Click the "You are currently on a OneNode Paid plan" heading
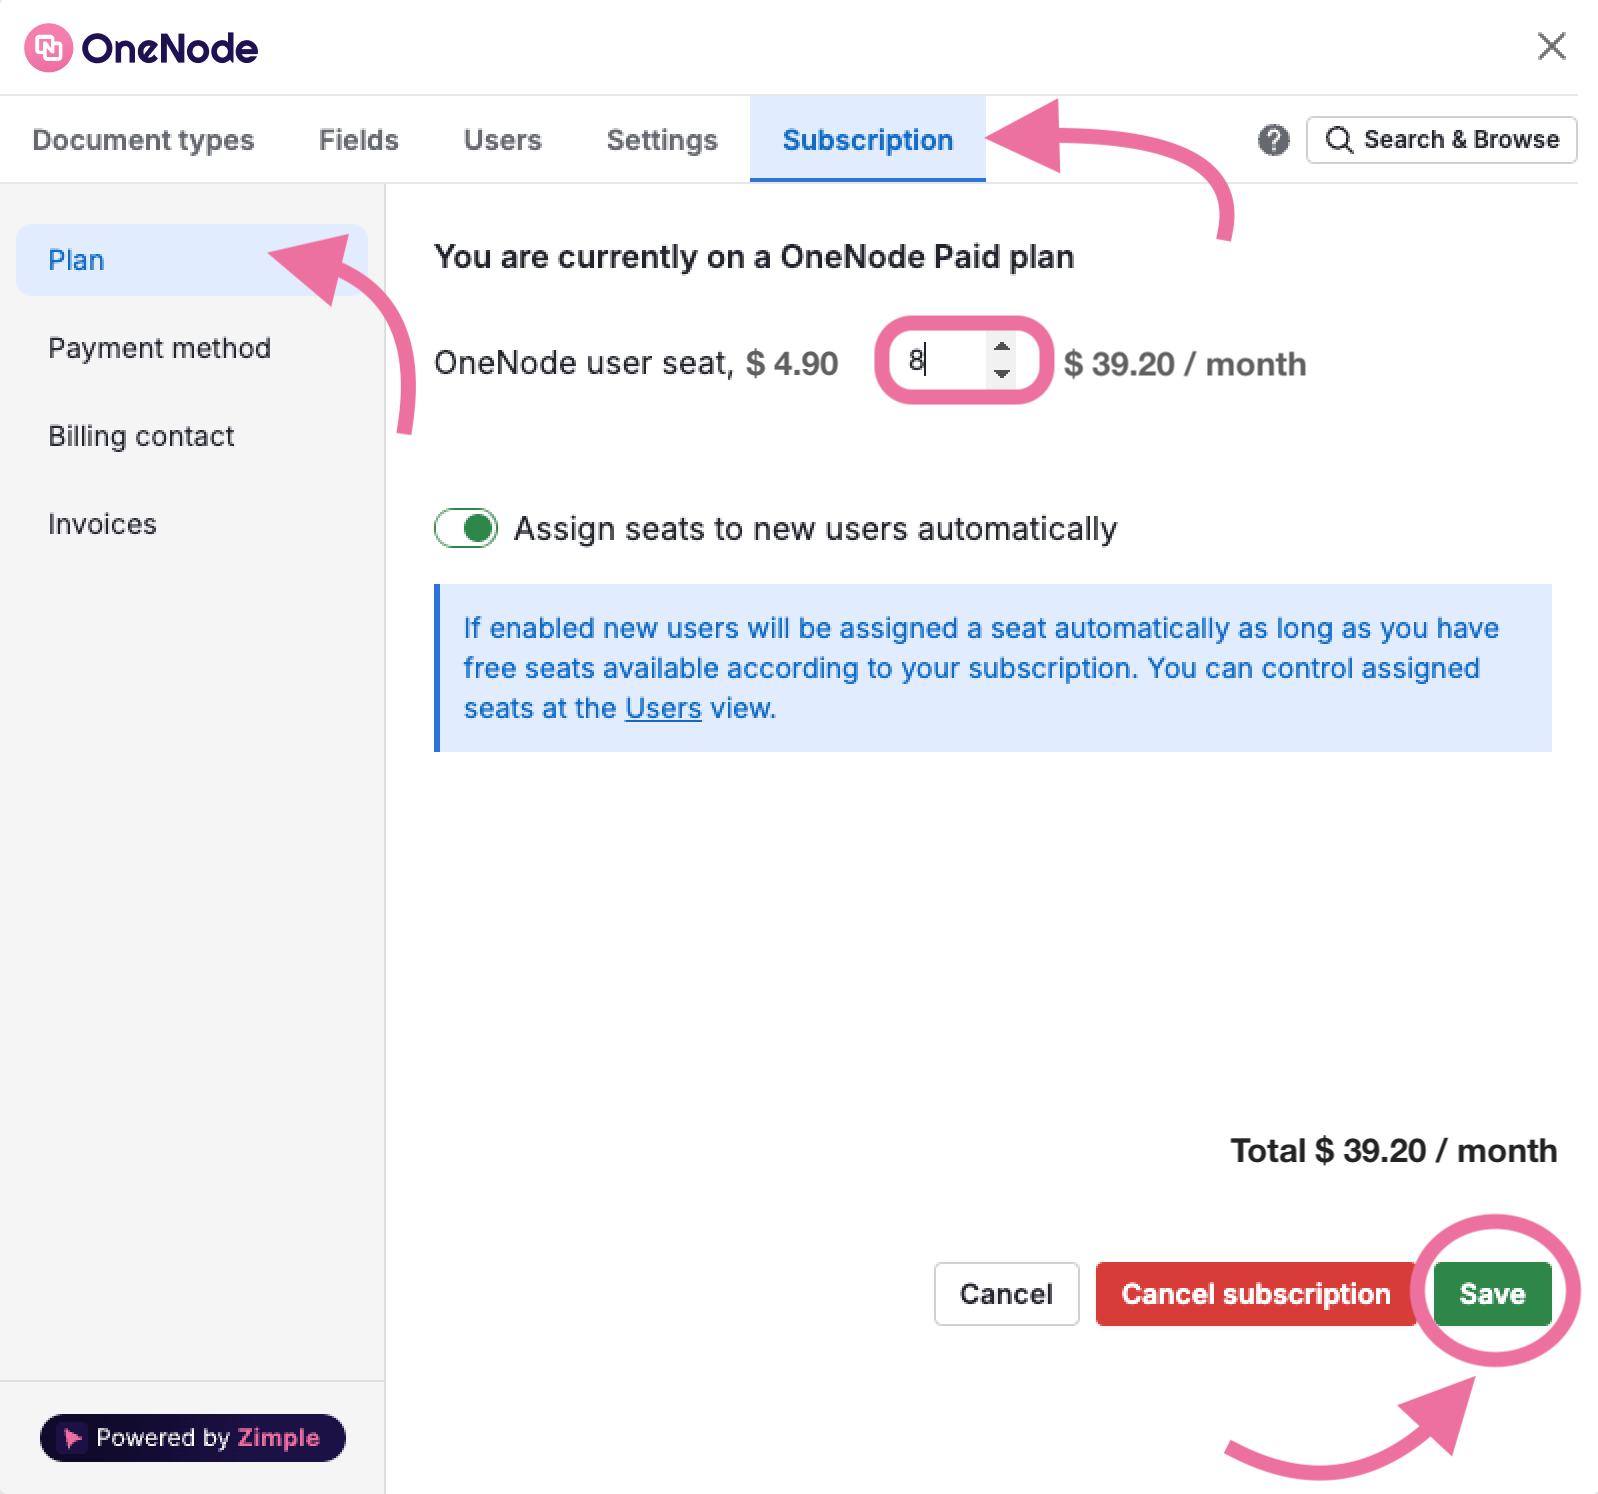The image size is (1598, 1494). (754, 257)
